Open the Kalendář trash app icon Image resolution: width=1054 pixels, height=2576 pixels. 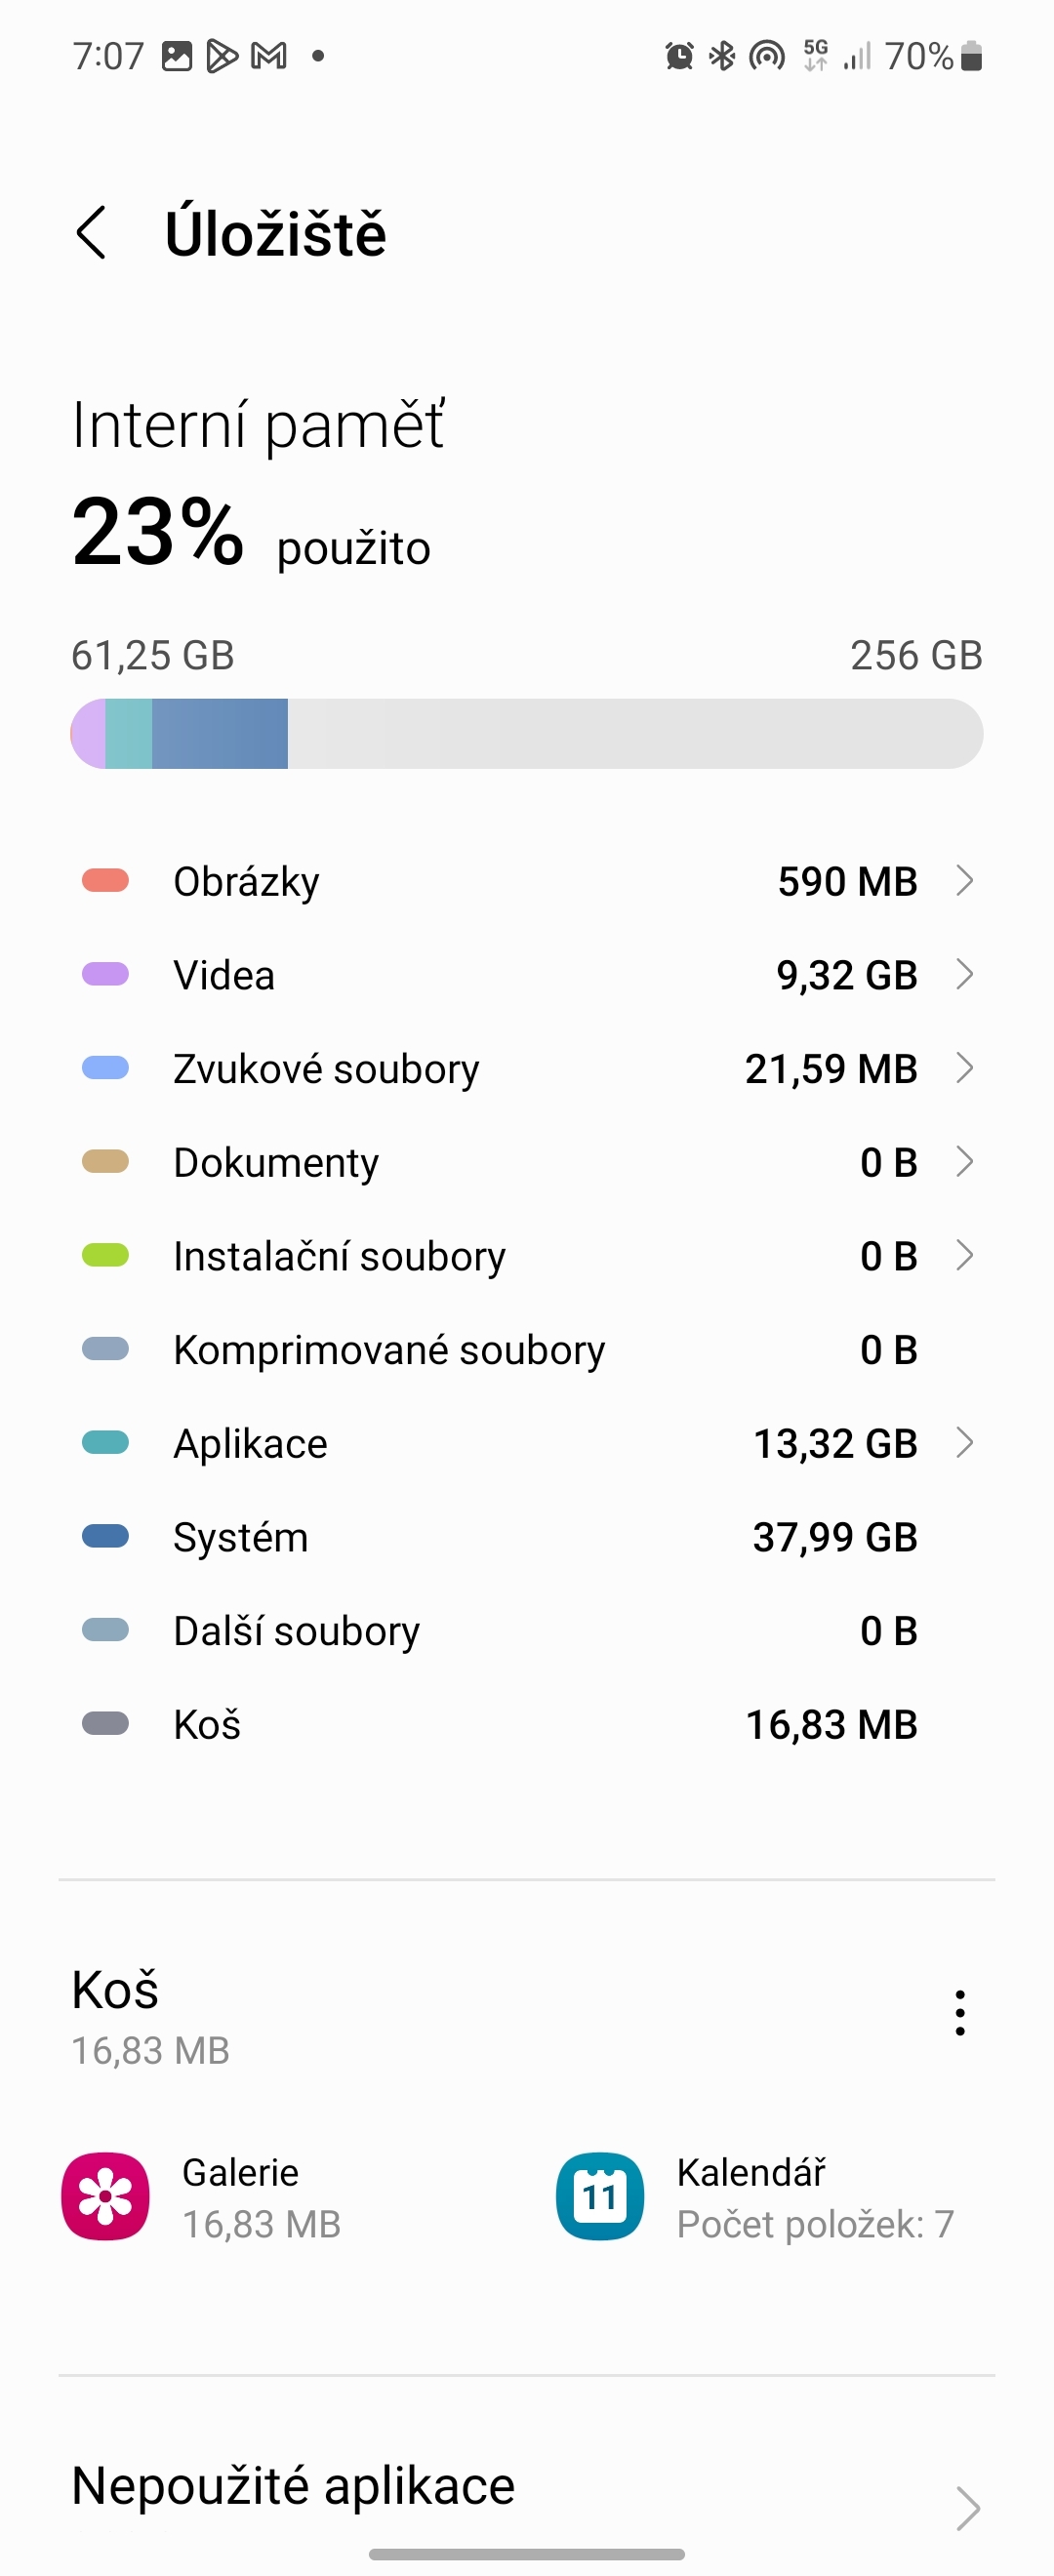(x=600, y=2196)
